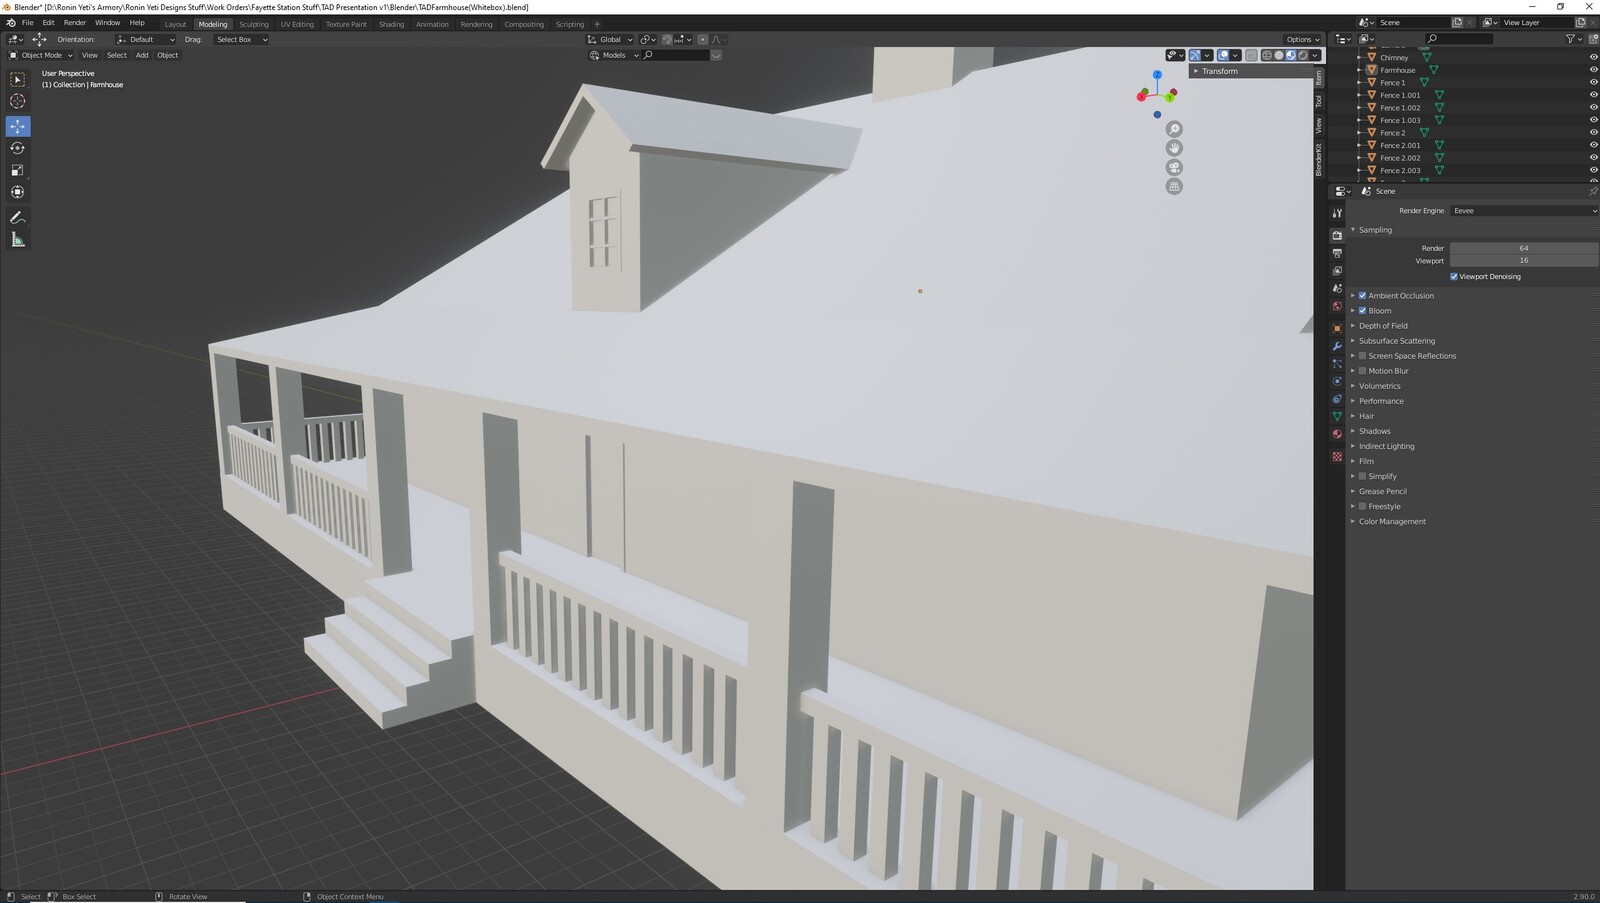Open the Global transform orientation dropdown
This screenshot has height=903, width=1600.
coord(611,39)
